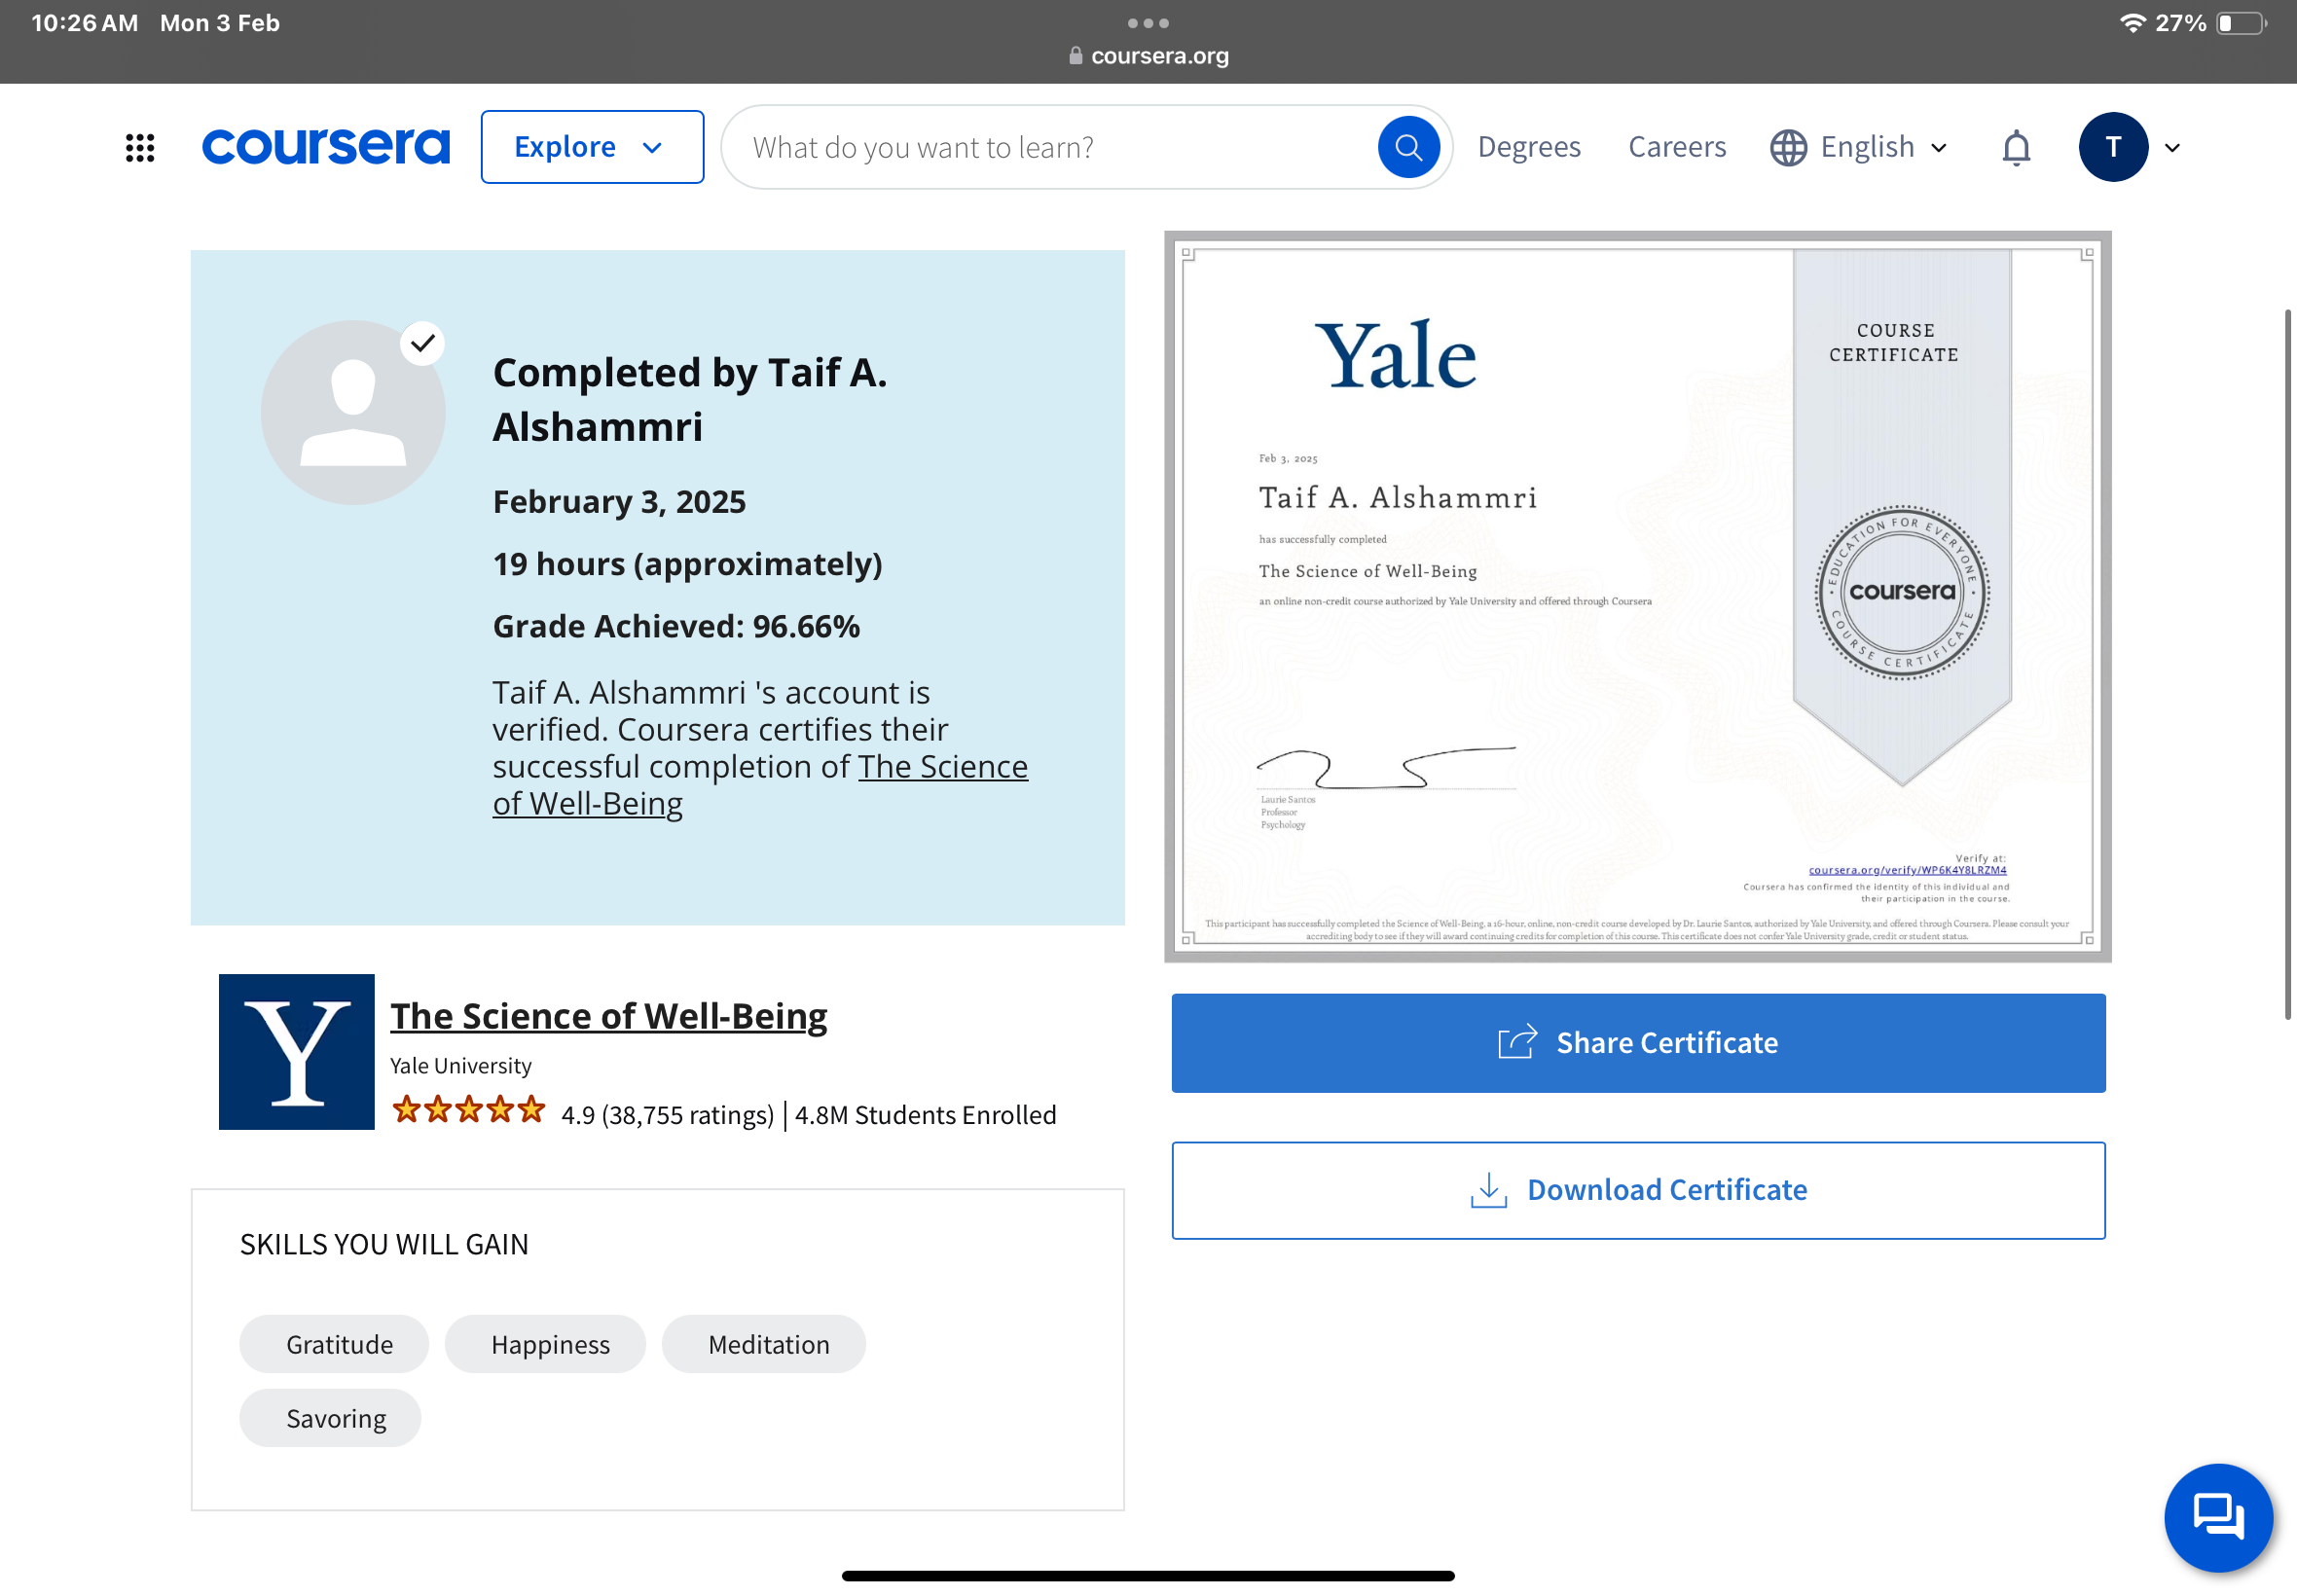
Task: Open notifications bell
Action: coord(2016,147)
